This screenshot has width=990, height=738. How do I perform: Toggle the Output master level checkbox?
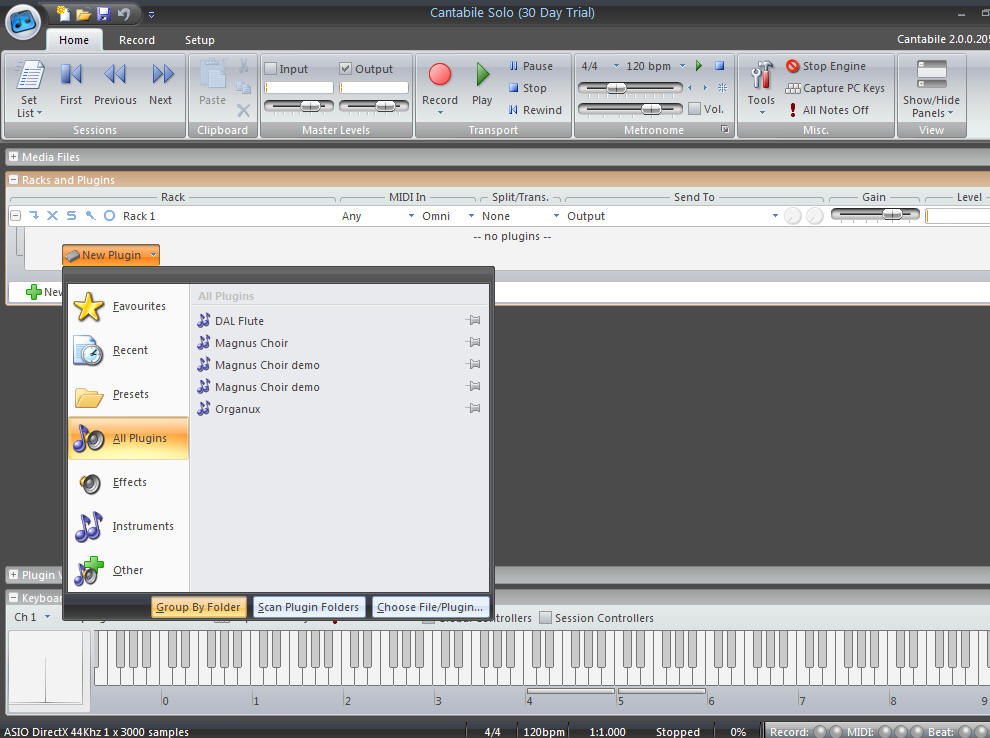pyautogui.click(x=345, y=68)
